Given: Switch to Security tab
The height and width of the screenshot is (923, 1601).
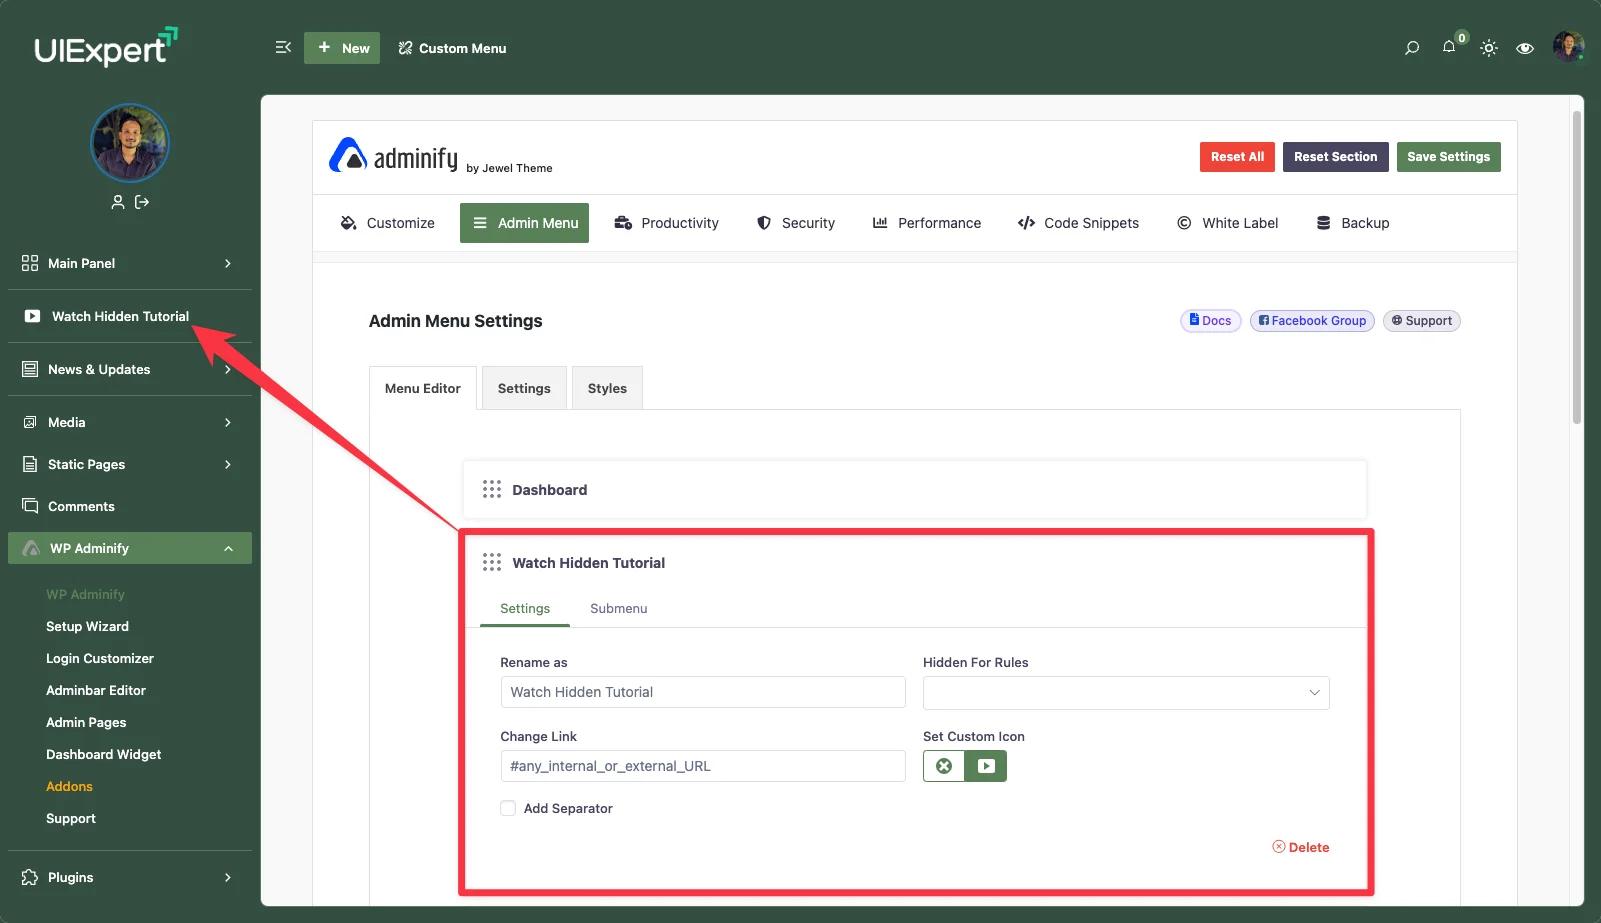Looking at the screenshot, I should point(796,223).
